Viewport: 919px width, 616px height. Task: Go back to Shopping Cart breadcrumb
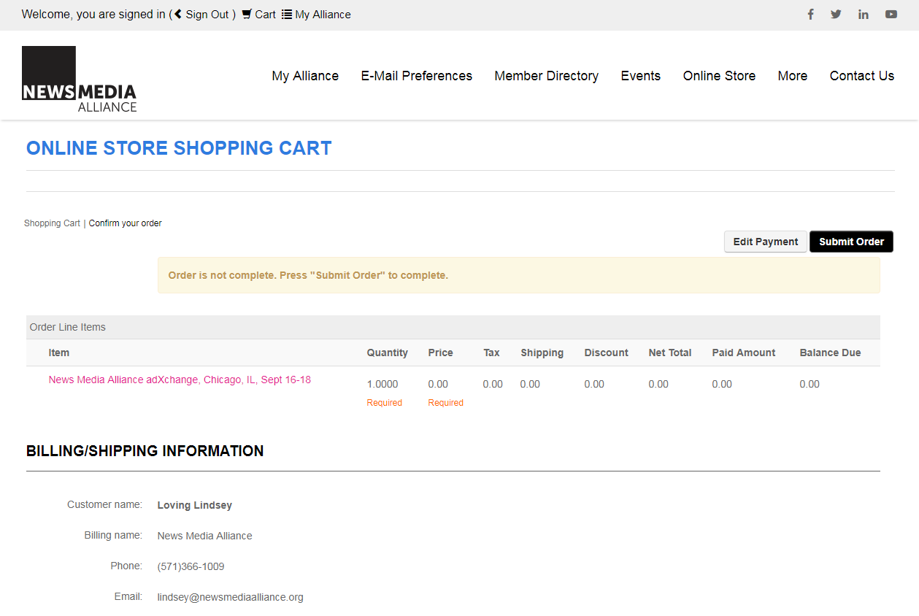[52, 223]
